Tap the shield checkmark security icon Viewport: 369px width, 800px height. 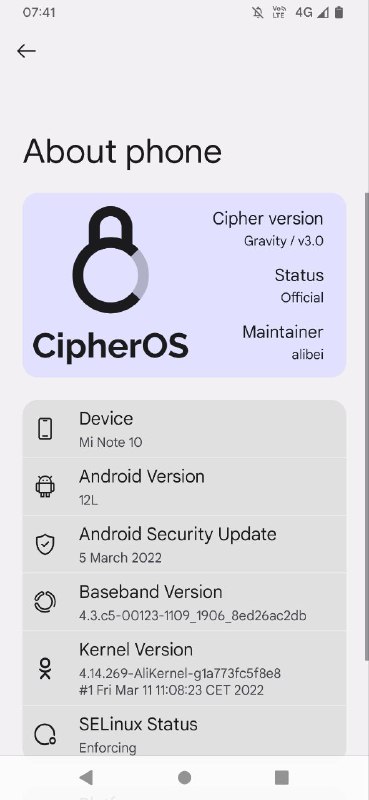pos(45,544)
